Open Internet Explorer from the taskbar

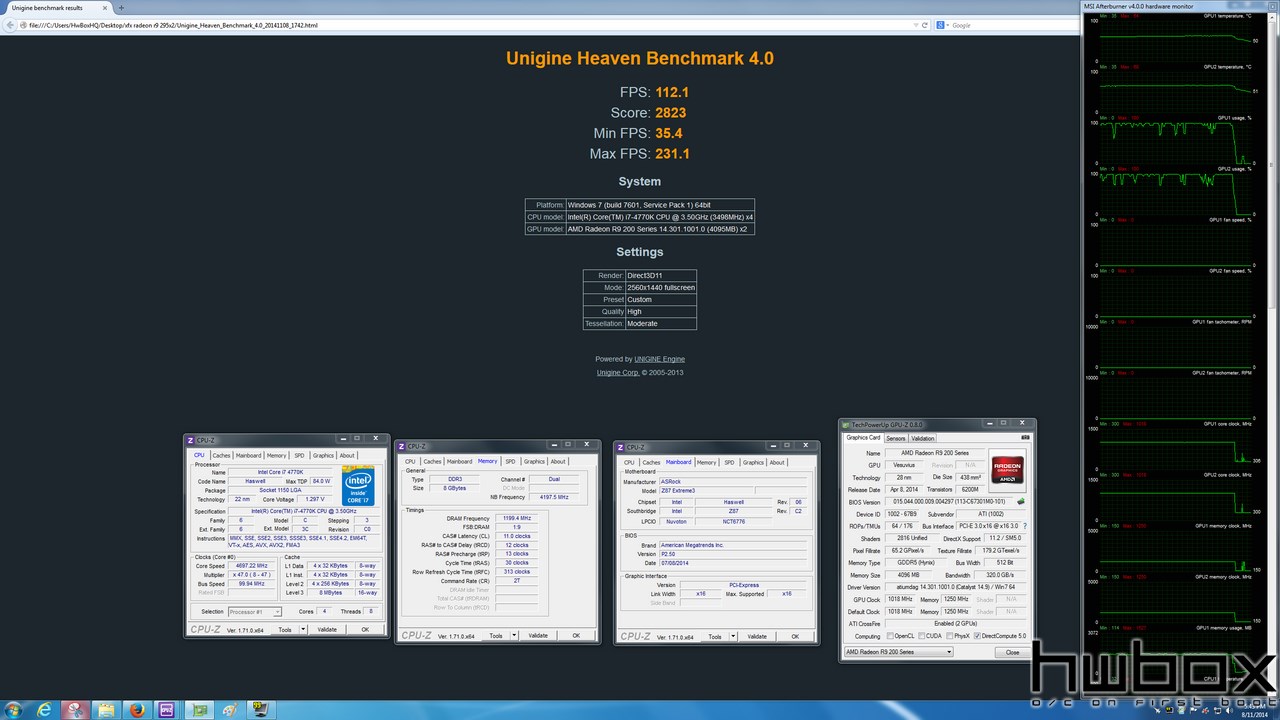pos(45,710)
